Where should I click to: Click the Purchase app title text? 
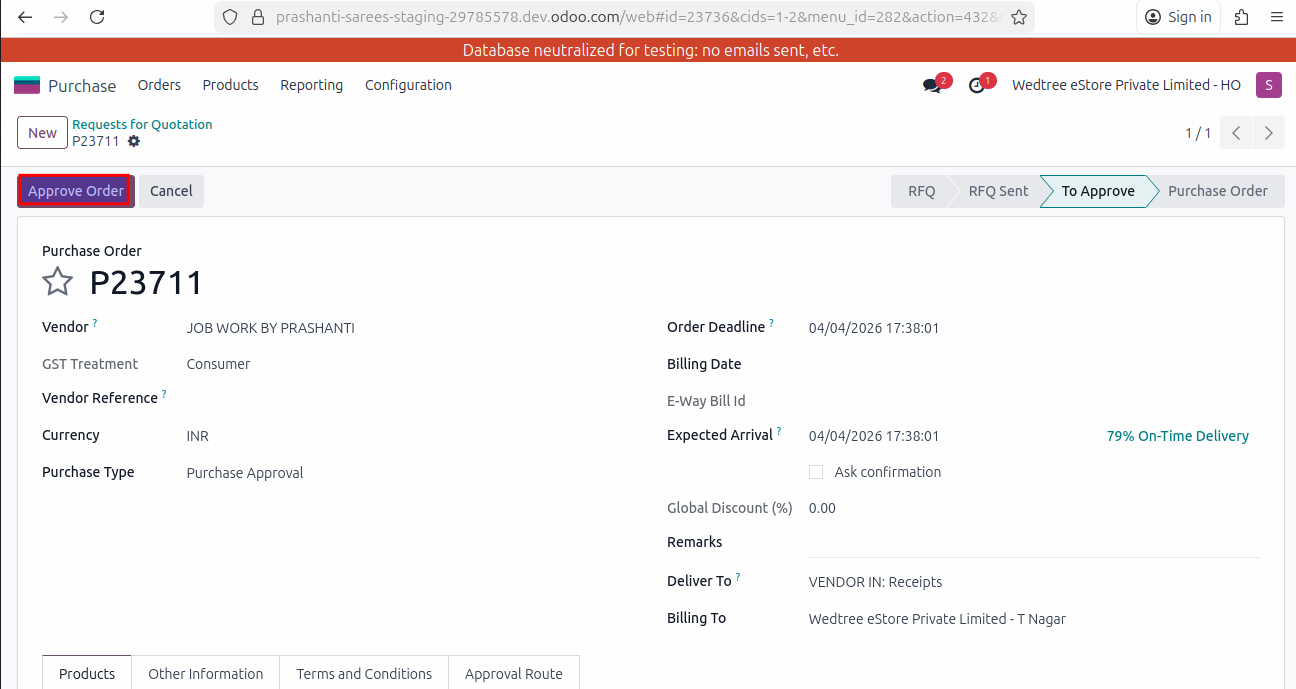[x=82, y=86]
